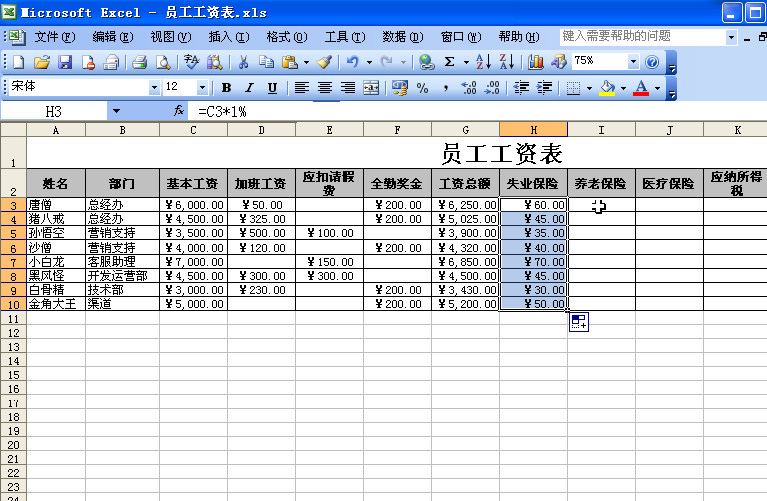
Task: Click the Auto Fill Options button
Action: coord(579,322)
